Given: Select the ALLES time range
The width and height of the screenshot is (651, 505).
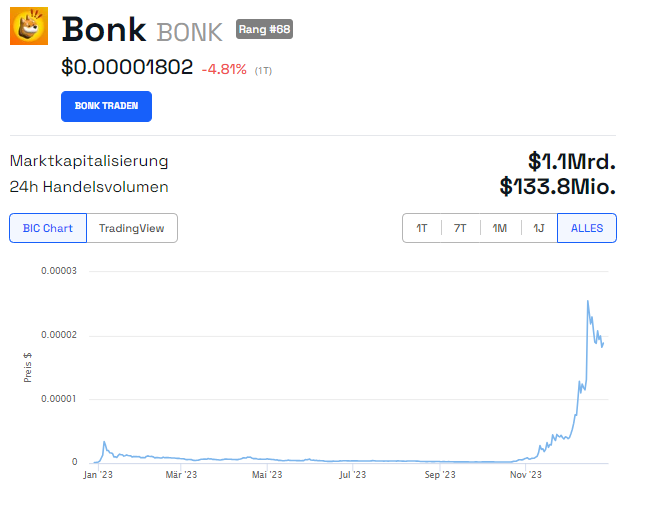Looking at the screenshot, I should [x=587, y=228].
